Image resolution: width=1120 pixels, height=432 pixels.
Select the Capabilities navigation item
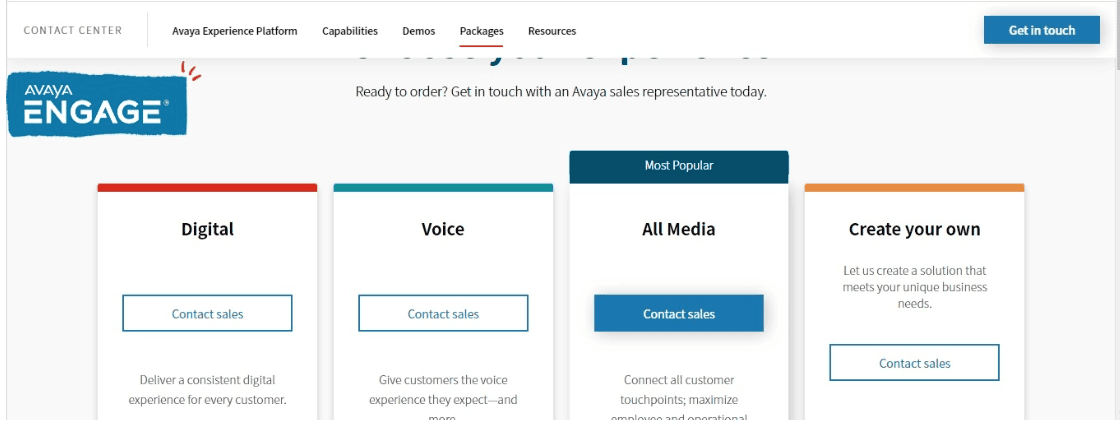pyautogui.click(x=350, y=31)
